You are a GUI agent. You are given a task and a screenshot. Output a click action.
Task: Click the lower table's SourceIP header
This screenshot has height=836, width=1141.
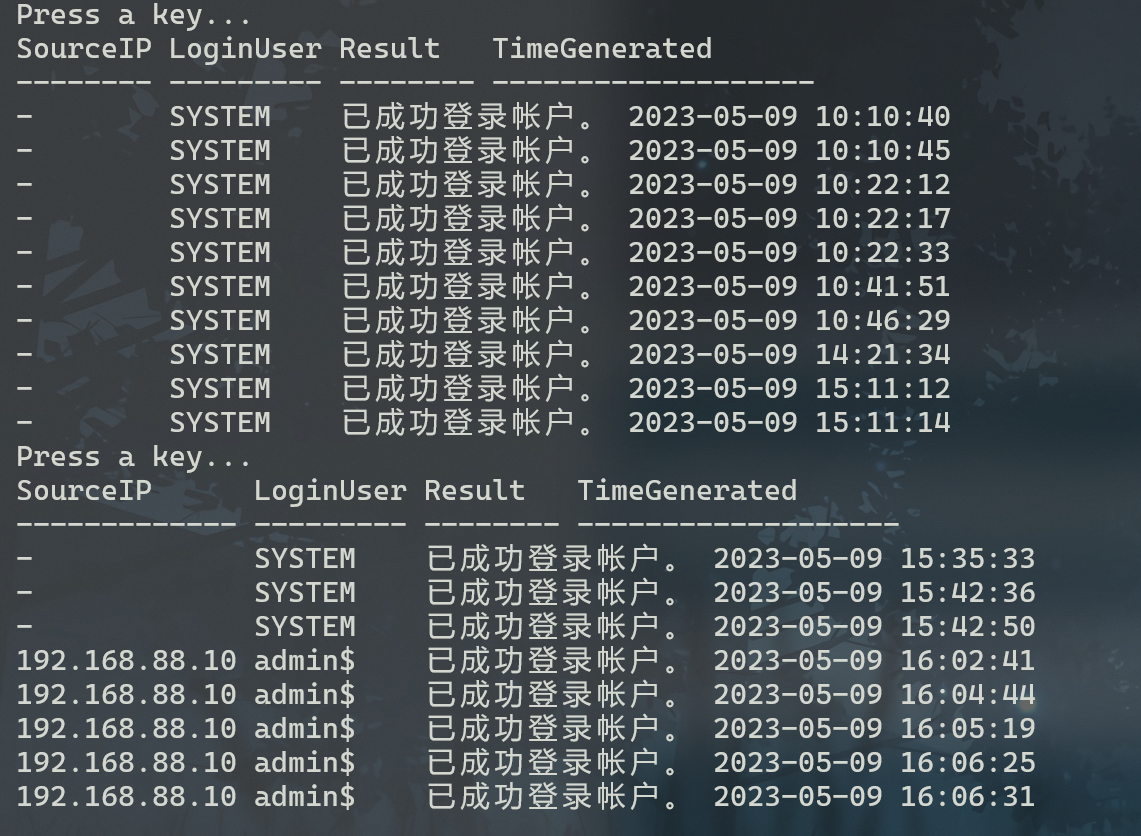[x=84, y=491]
